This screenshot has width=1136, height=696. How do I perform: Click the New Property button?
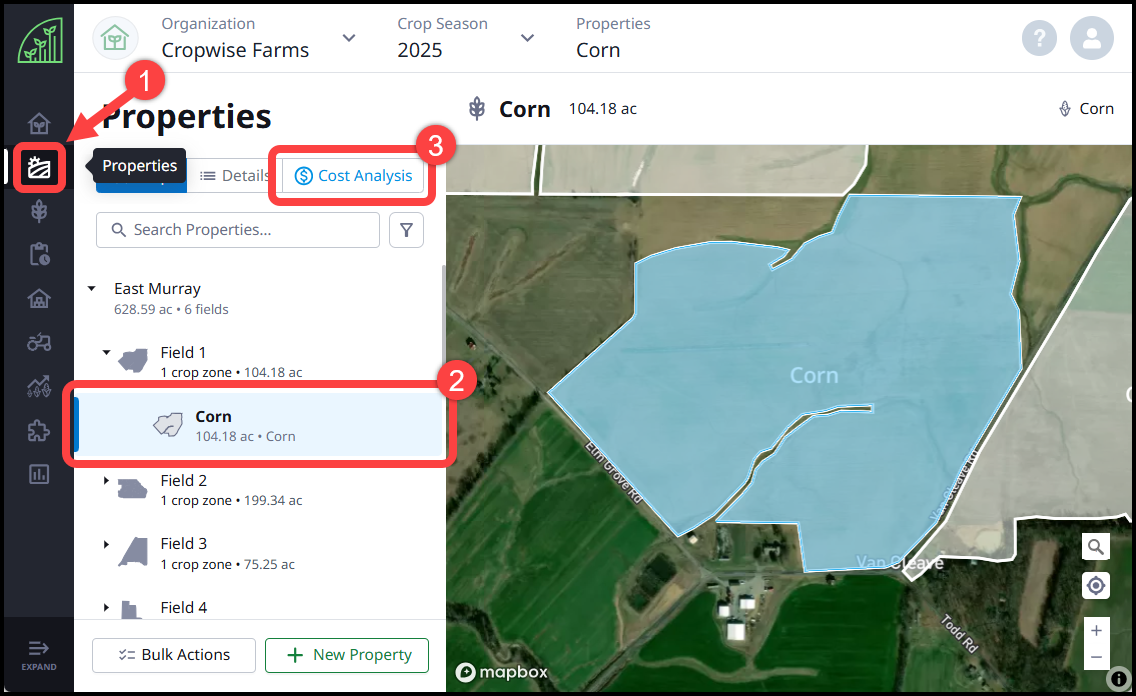click(x=347, y=655)
